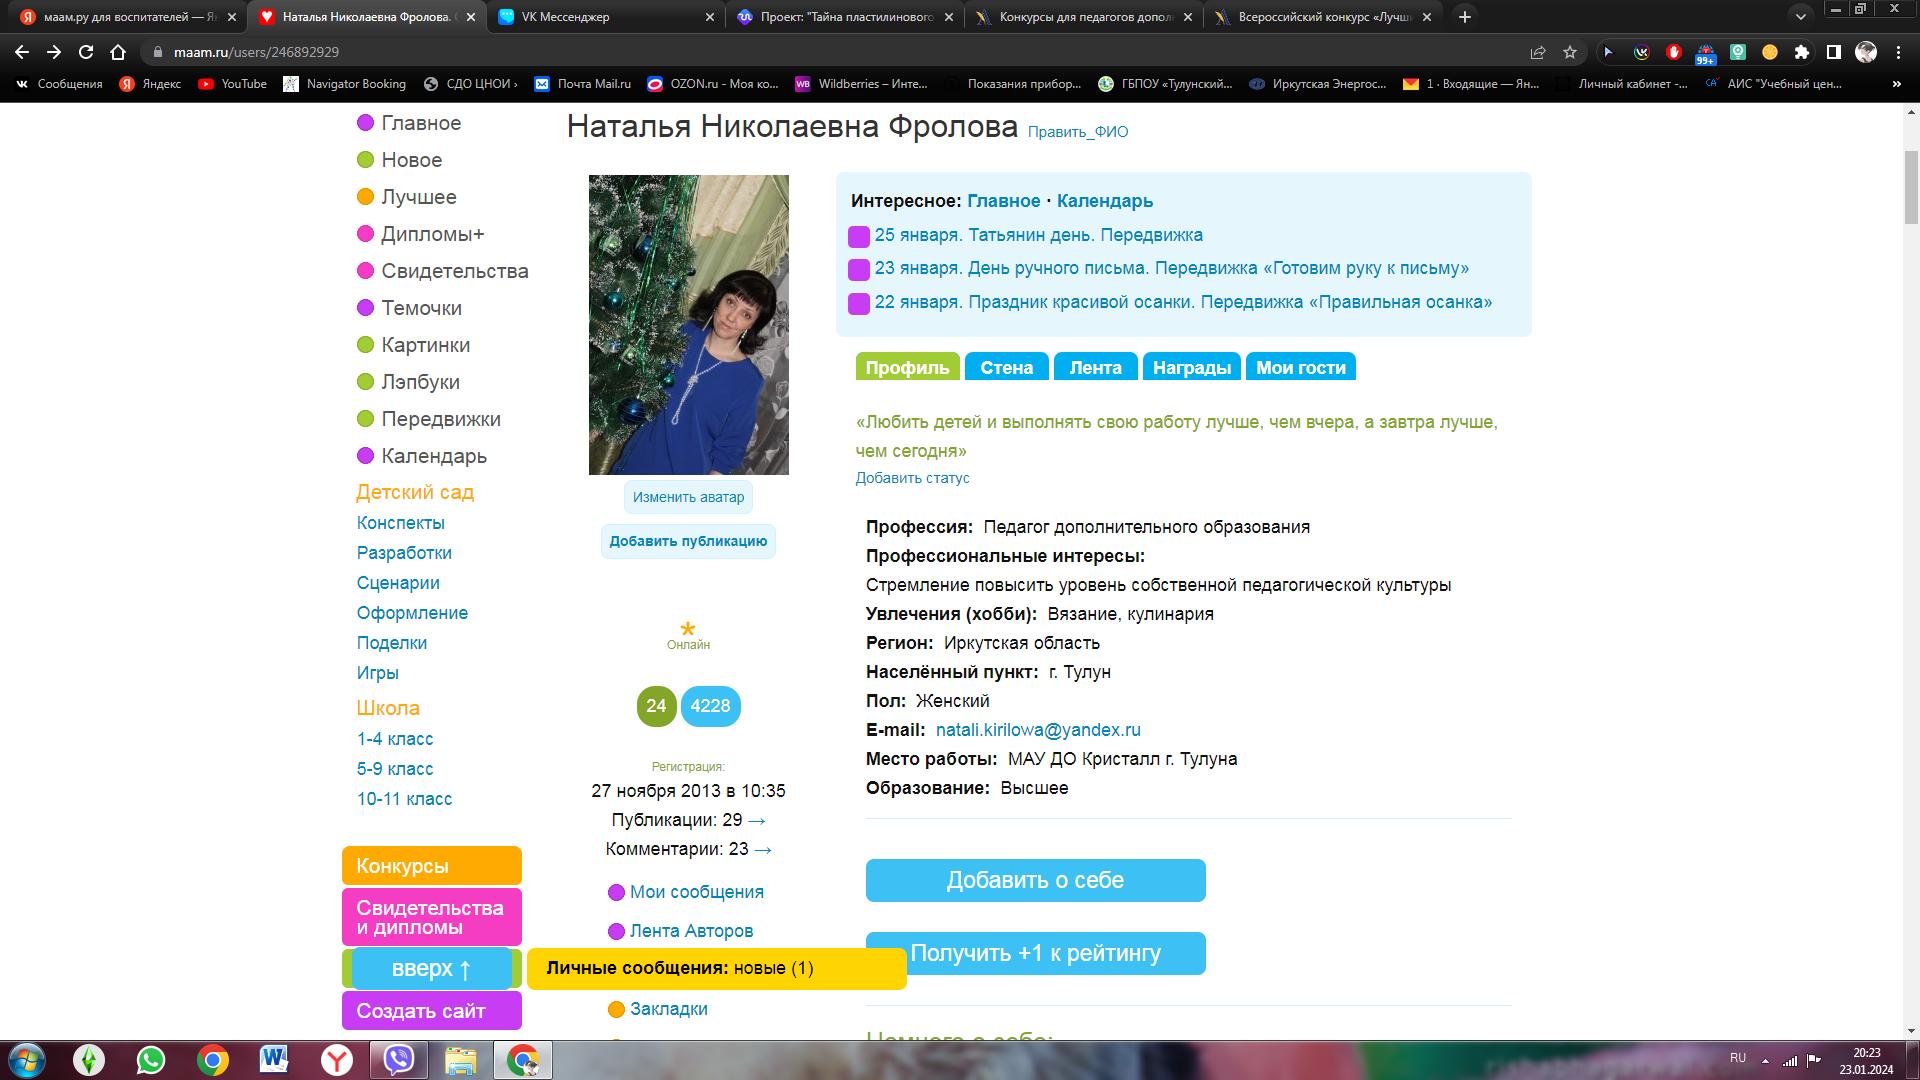Open Изменить аватар button

click(x=688, y=497)
